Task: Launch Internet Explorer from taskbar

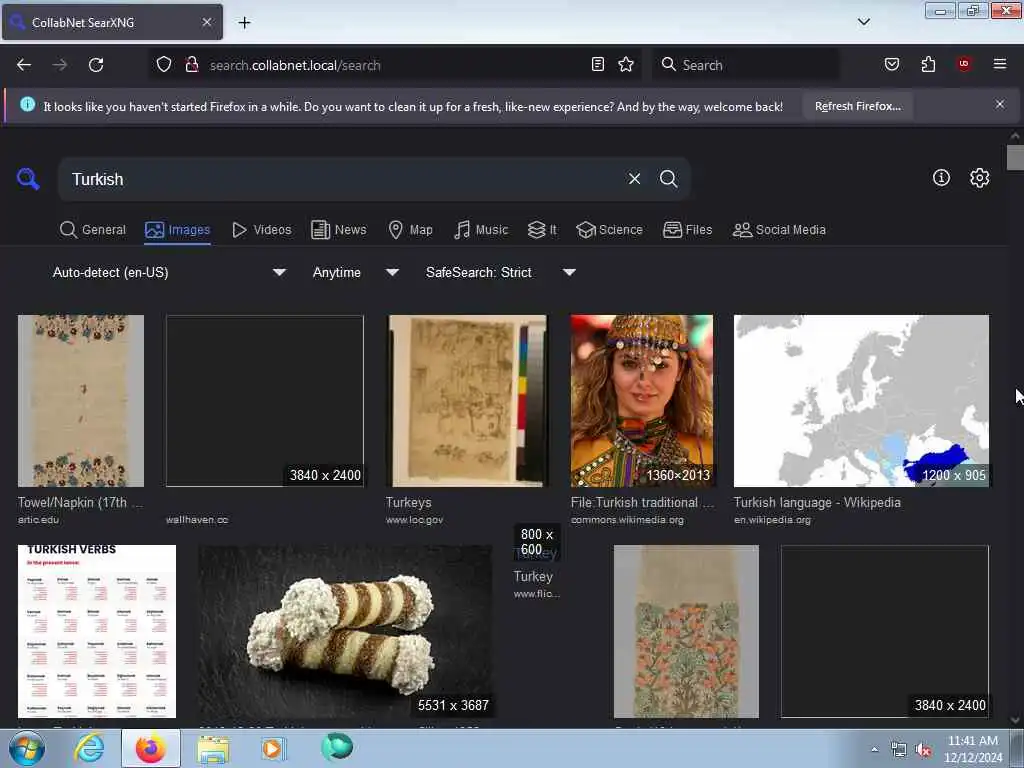Action: point(89,748)
